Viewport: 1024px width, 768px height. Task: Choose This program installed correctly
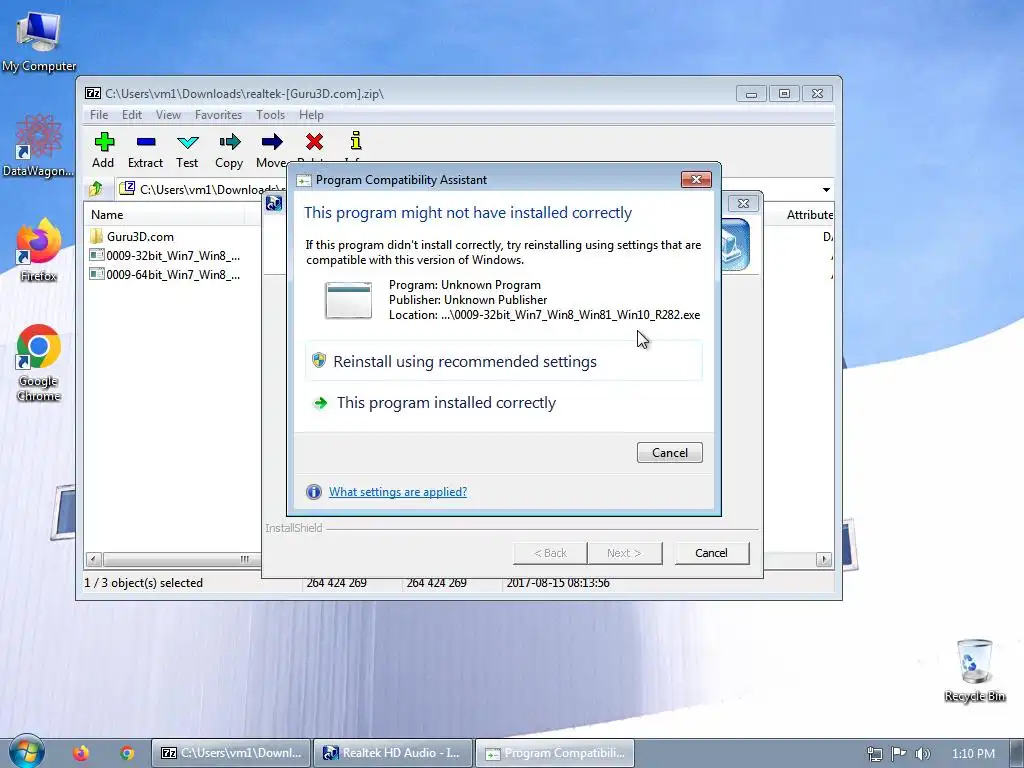click(504, 402)
